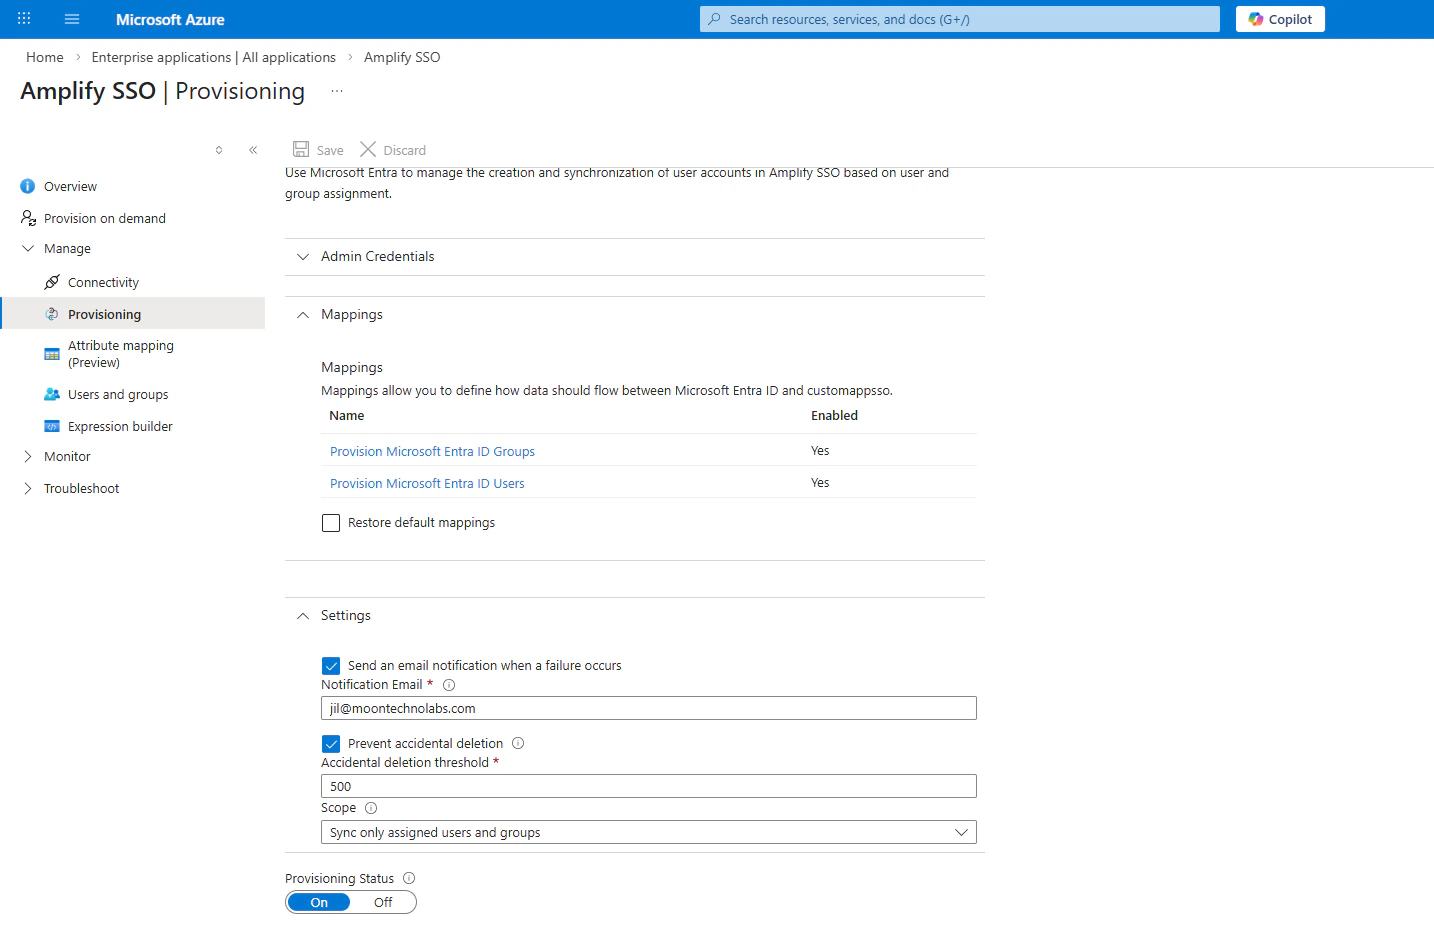The height and width of the screenshot is (928, 1434).
Task: Set Provisioning Status to On
Action: tap(319, 902)
